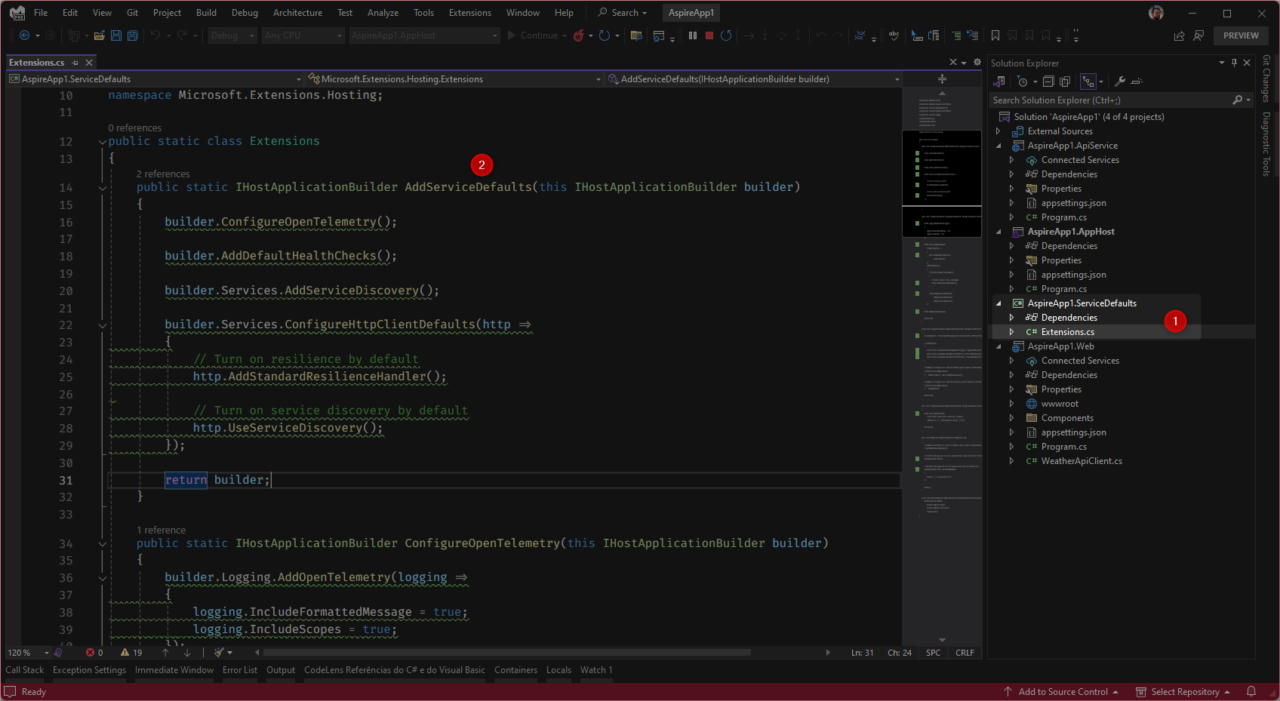Click the Search Solution Explorer field
The width and height of the screenshot is (1280, 701).
point(1100,99)
